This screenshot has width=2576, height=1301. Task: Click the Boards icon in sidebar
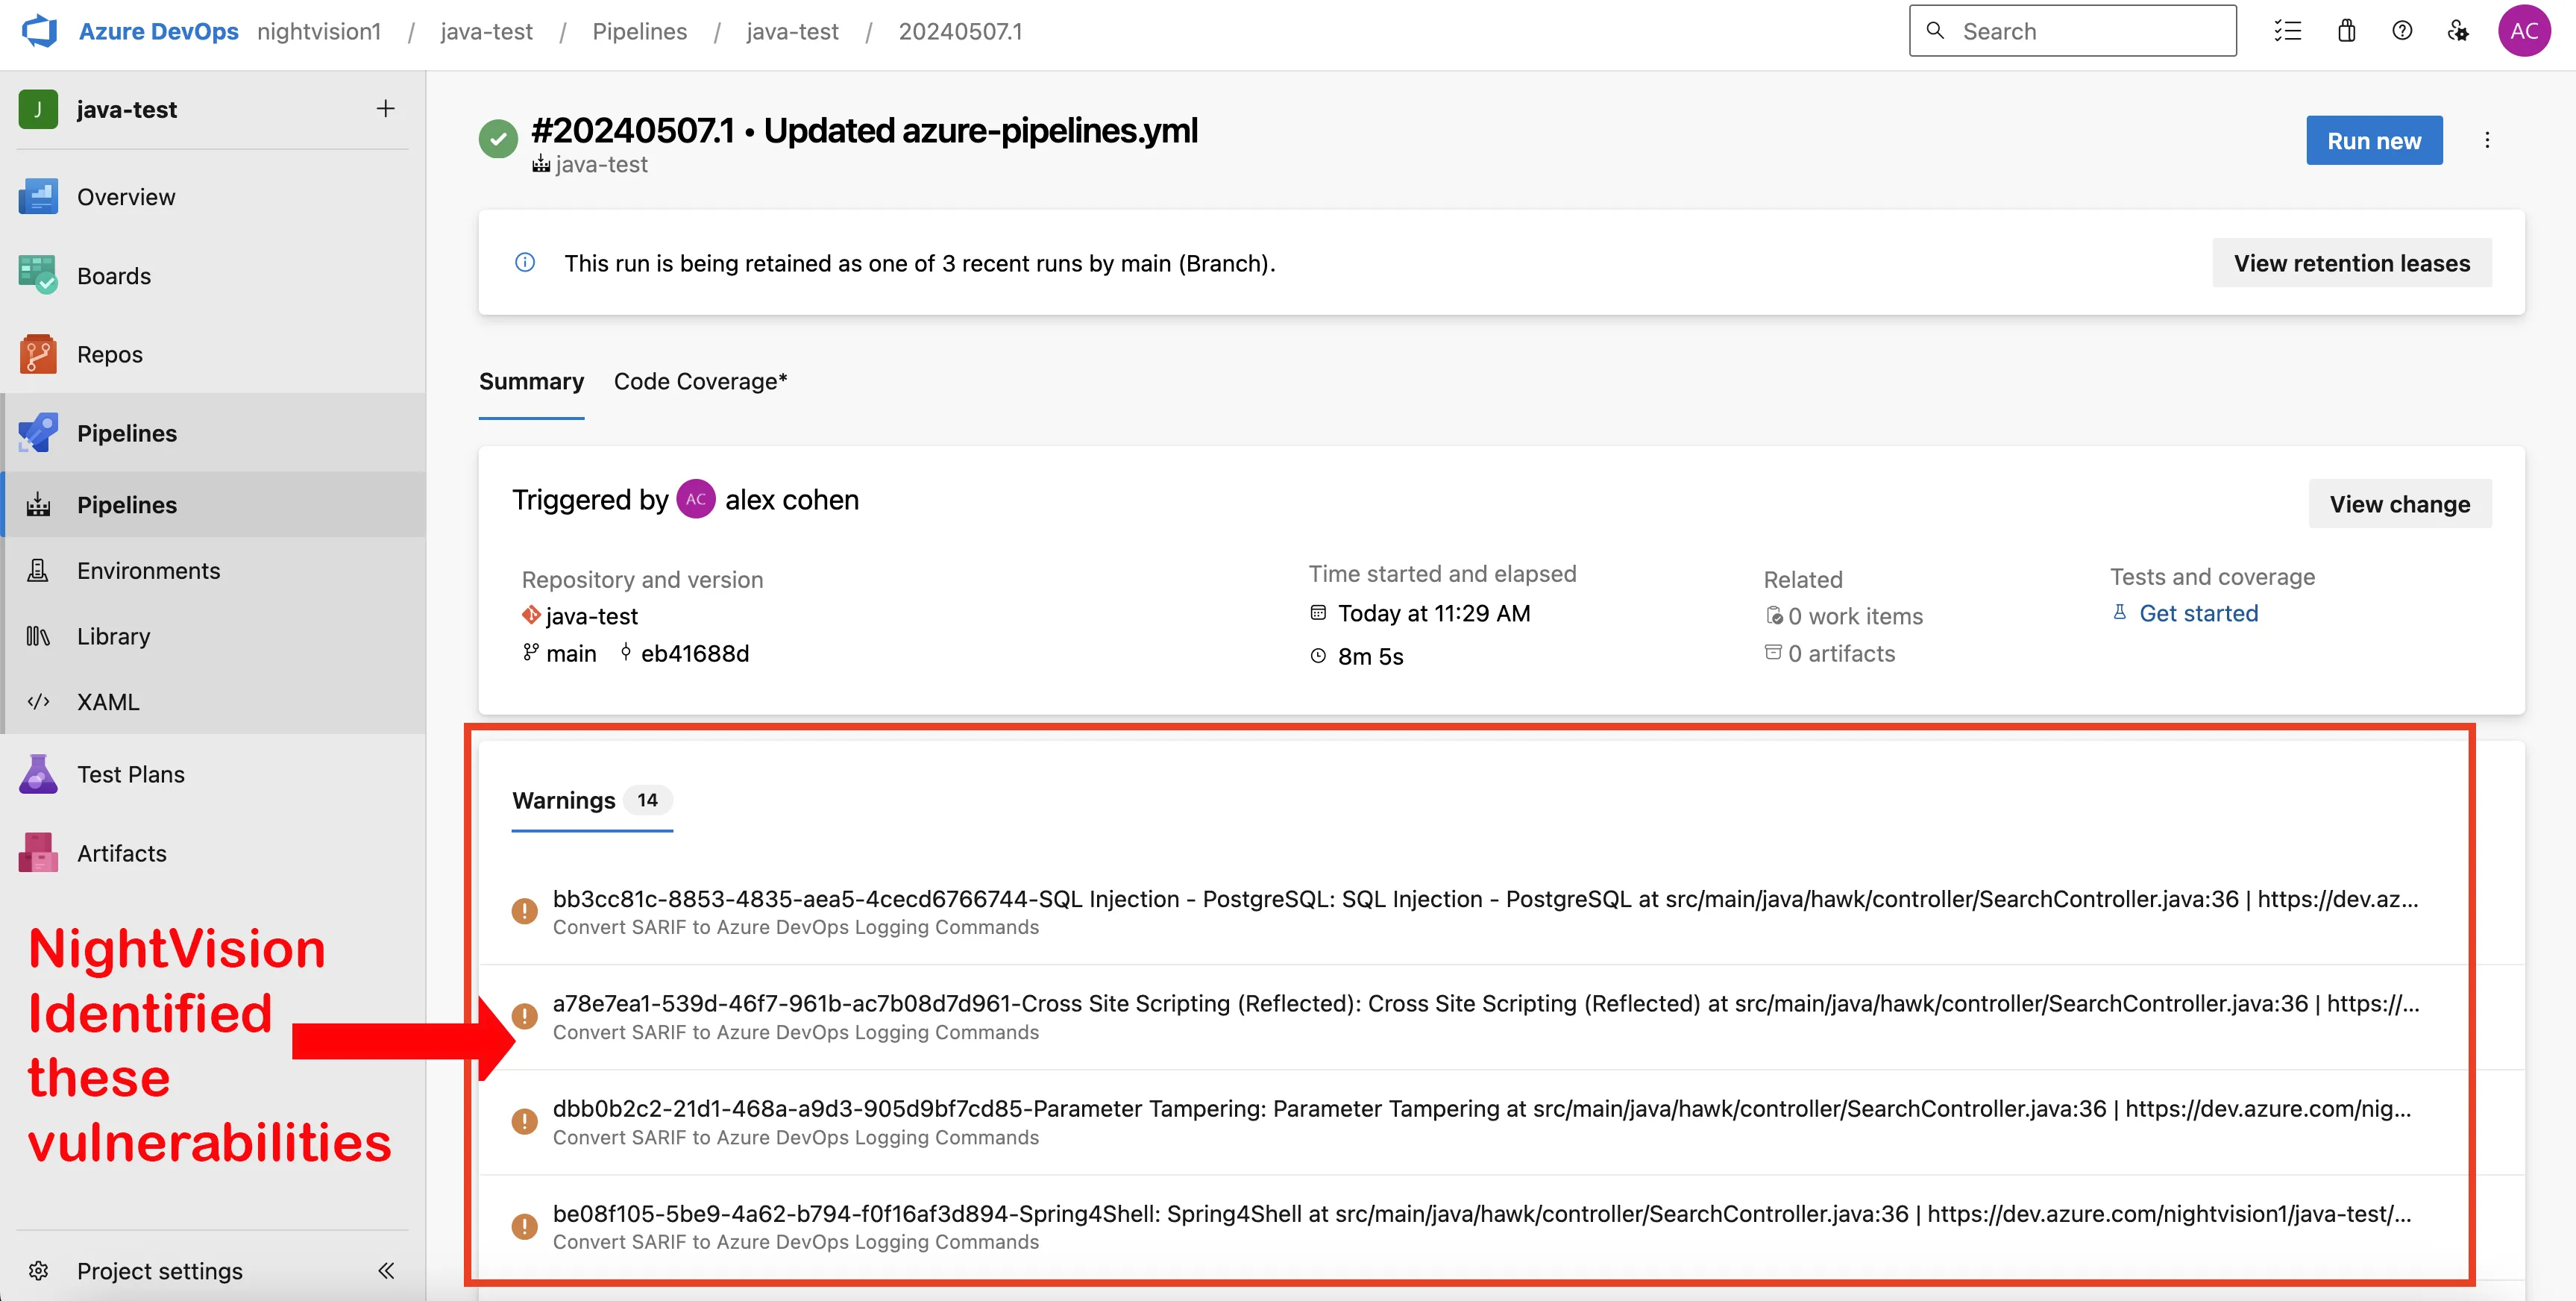[38, 275]
